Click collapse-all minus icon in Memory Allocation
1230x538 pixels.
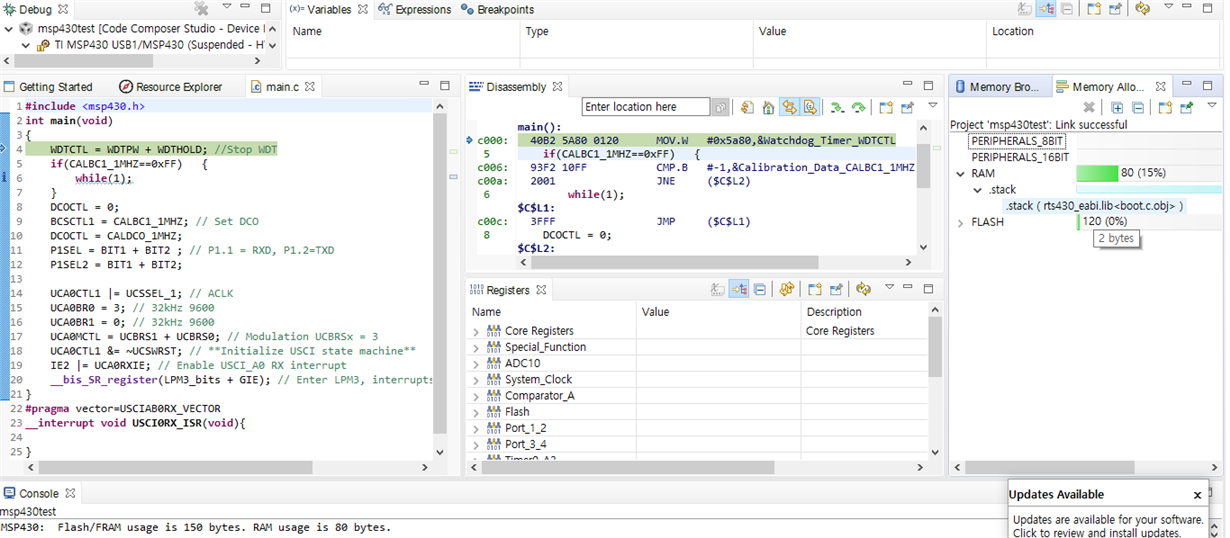[x=1137, y=107]
